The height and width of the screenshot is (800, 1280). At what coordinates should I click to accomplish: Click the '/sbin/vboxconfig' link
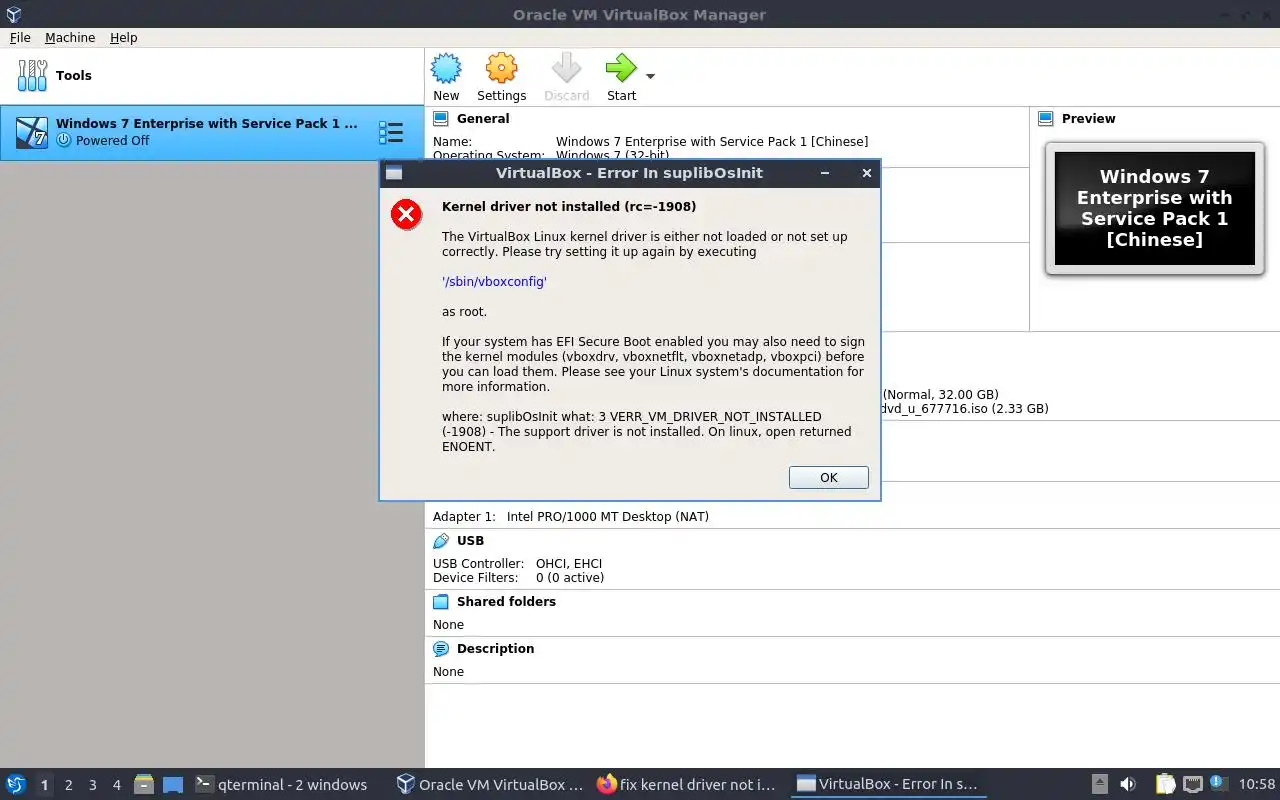pos(494,282)
